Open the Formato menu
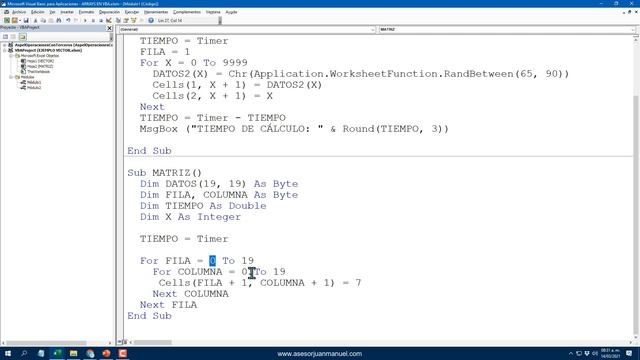This screenshot has height=360, width=640. click(86, 12)
